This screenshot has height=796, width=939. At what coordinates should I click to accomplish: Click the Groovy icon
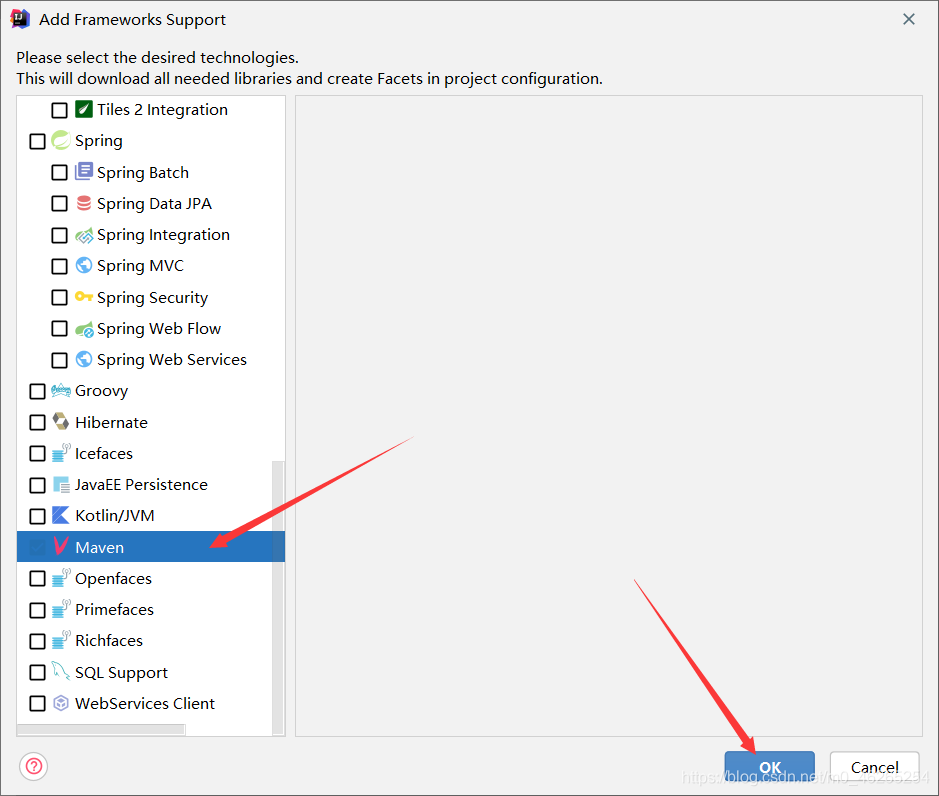(61, 391)
